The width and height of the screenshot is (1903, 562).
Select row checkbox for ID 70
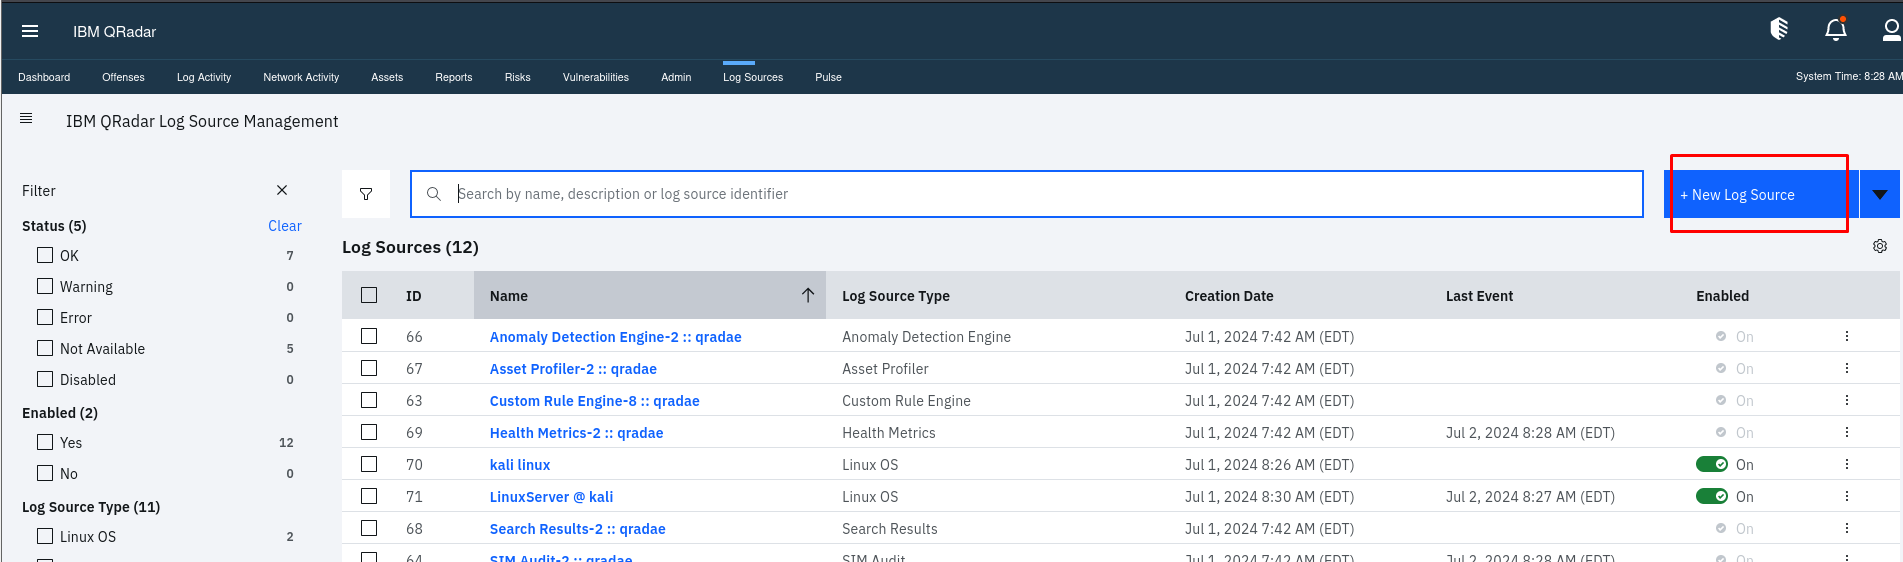coord(369,464)
